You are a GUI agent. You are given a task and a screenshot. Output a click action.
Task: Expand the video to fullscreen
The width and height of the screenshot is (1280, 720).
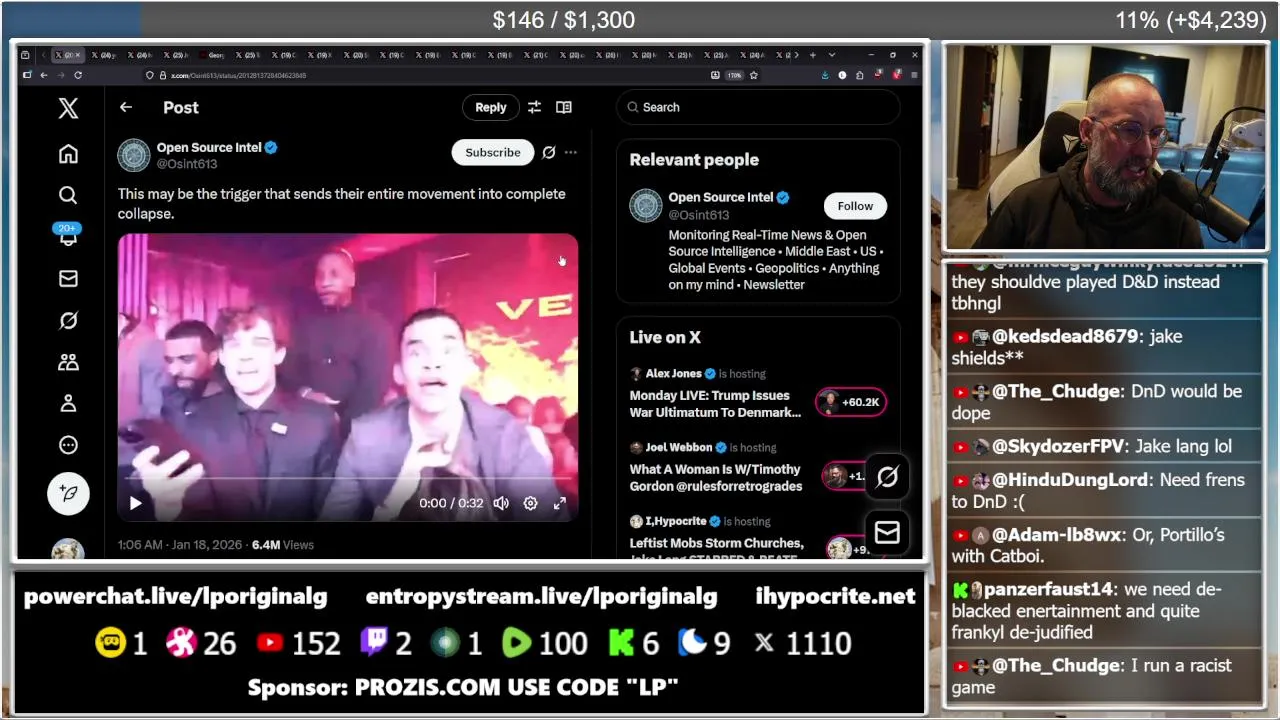(560, 503)
